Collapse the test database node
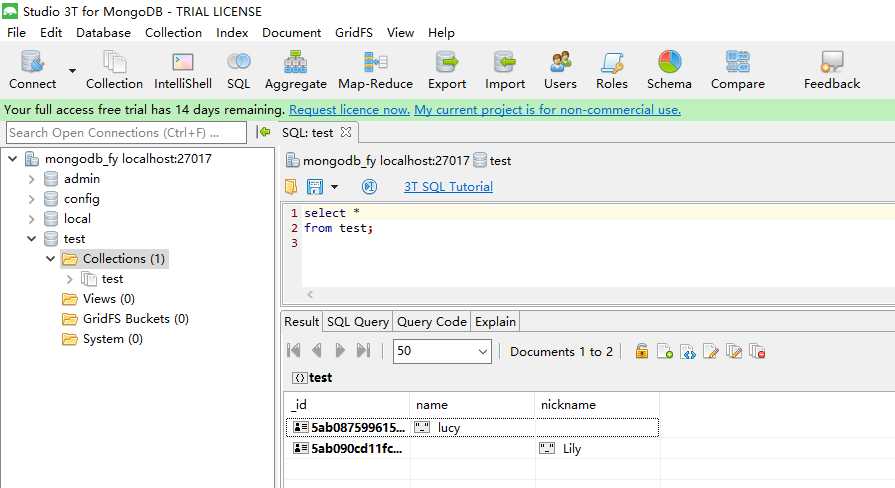Image resolution: width=895 pixels, height=488 pixels. click(x=31, y=239)
